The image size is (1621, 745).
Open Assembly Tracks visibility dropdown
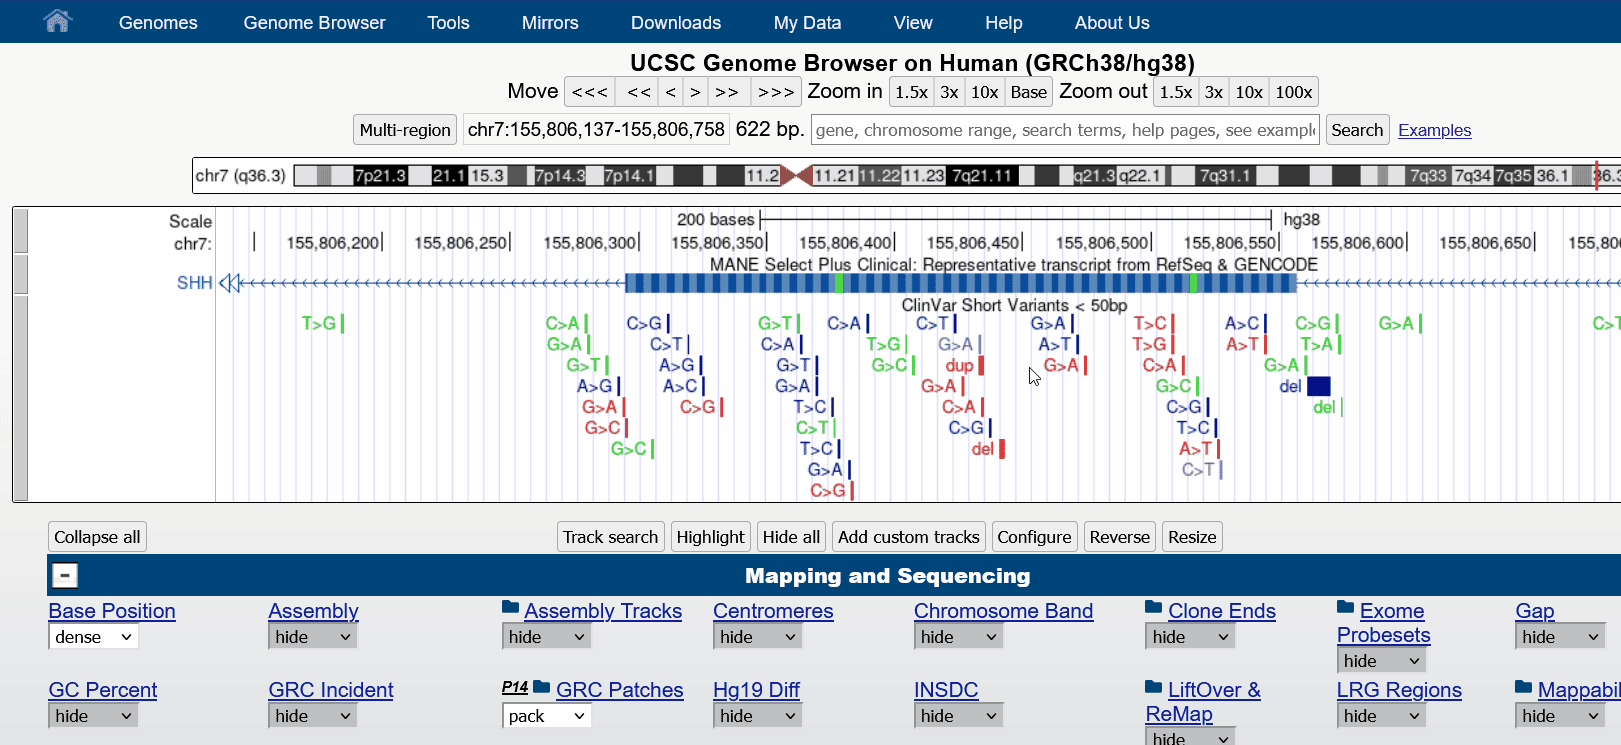(547, 637)
